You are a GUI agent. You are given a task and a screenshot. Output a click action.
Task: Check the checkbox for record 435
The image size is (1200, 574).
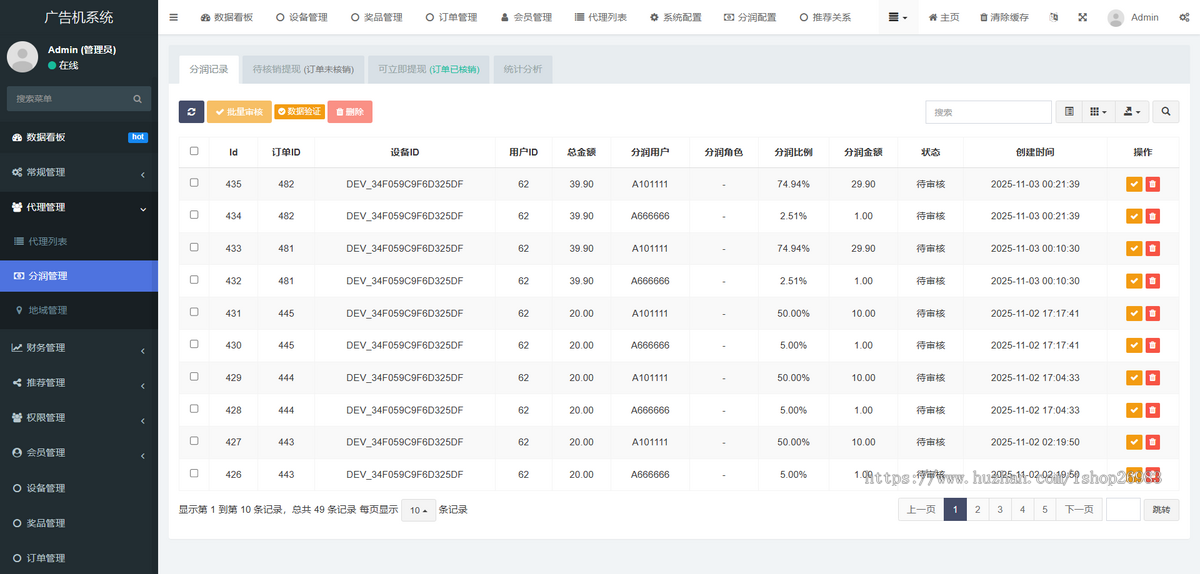194,183
